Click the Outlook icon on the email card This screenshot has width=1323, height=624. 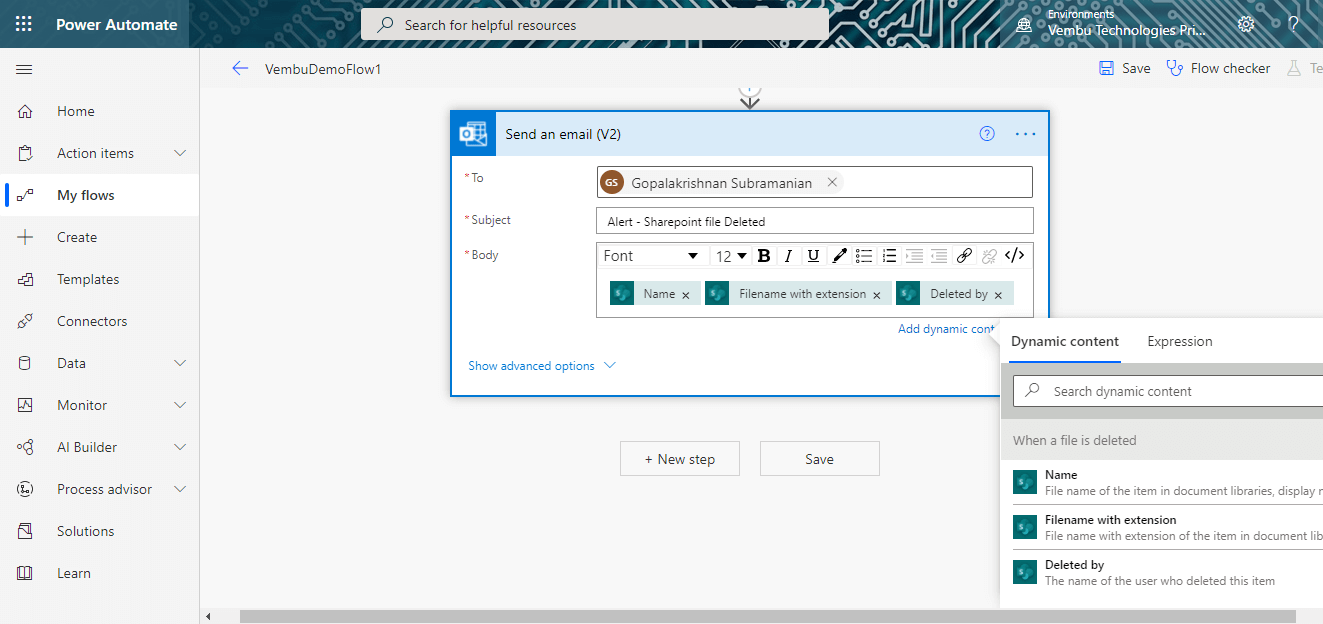473,134
